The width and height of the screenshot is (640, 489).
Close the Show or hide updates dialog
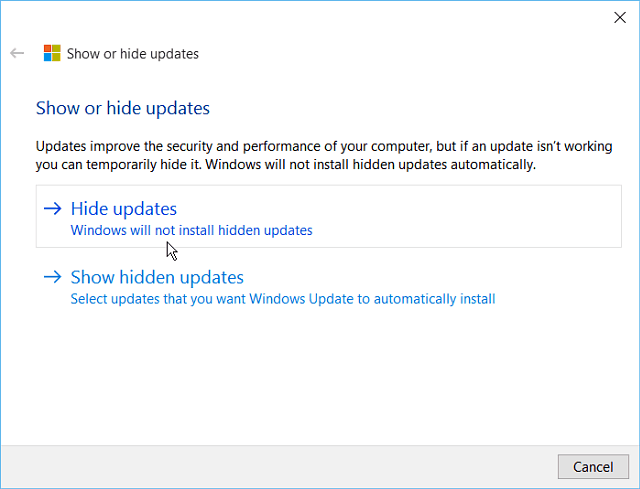[620, 18]
